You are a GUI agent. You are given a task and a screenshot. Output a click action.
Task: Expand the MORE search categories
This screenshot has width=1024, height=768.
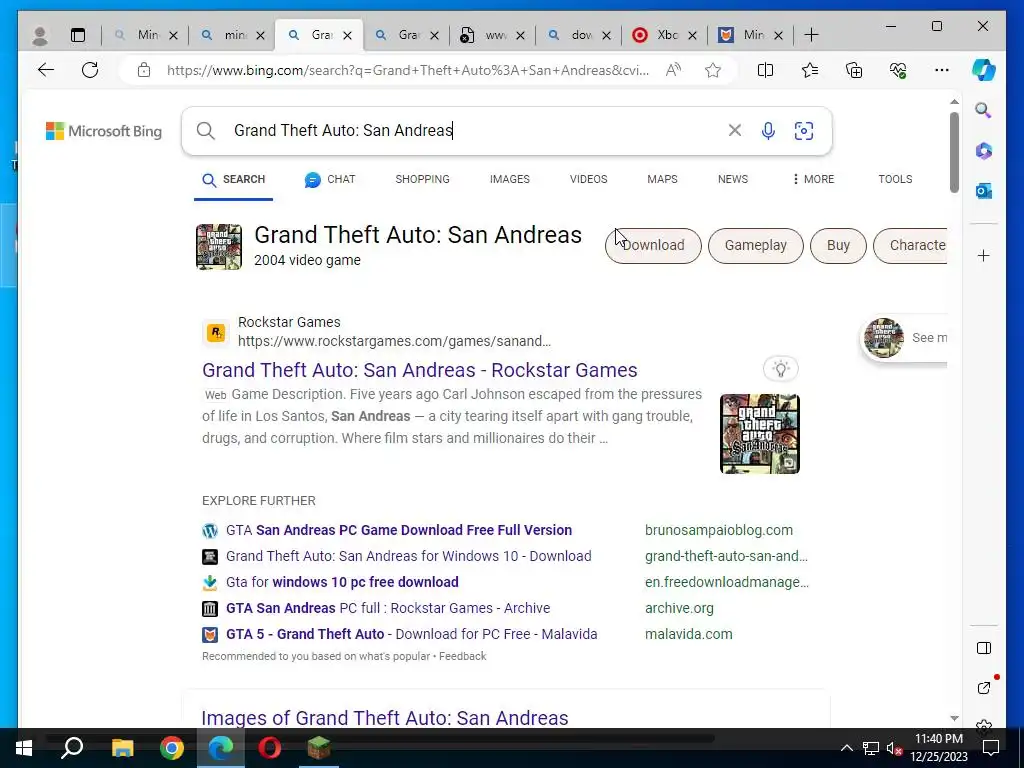click(x=813, y=179)
